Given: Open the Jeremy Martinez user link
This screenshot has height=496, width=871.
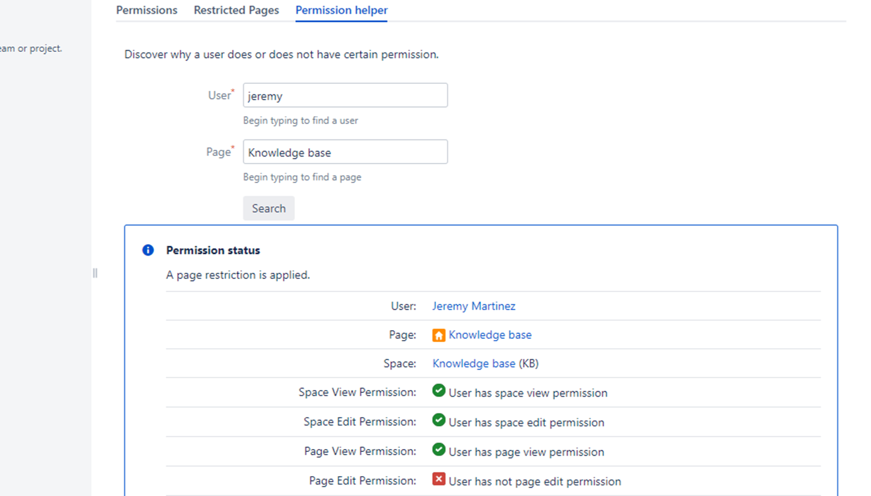Looking at the screenshot, I should point(473,306).
